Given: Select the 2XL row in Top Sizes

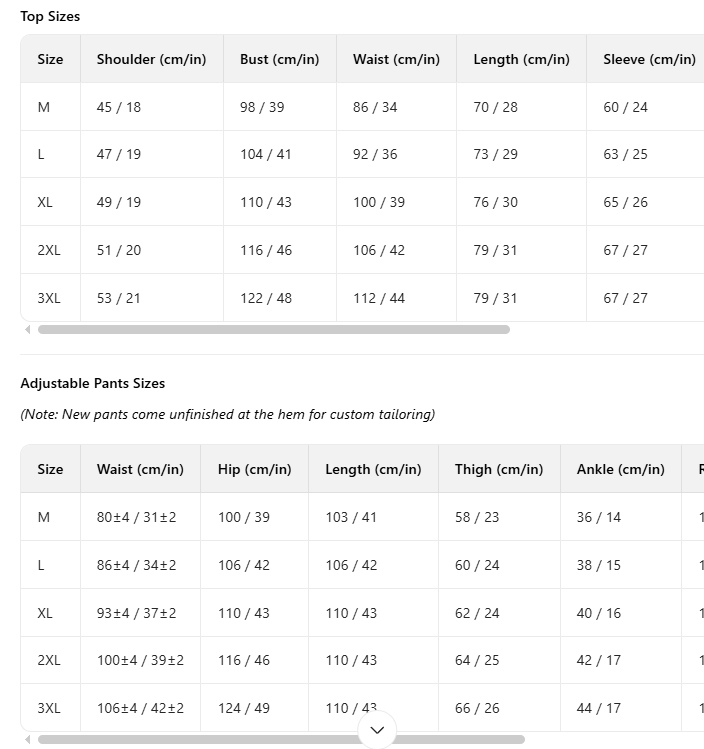Looking at the screenshot, I should 362,250.
